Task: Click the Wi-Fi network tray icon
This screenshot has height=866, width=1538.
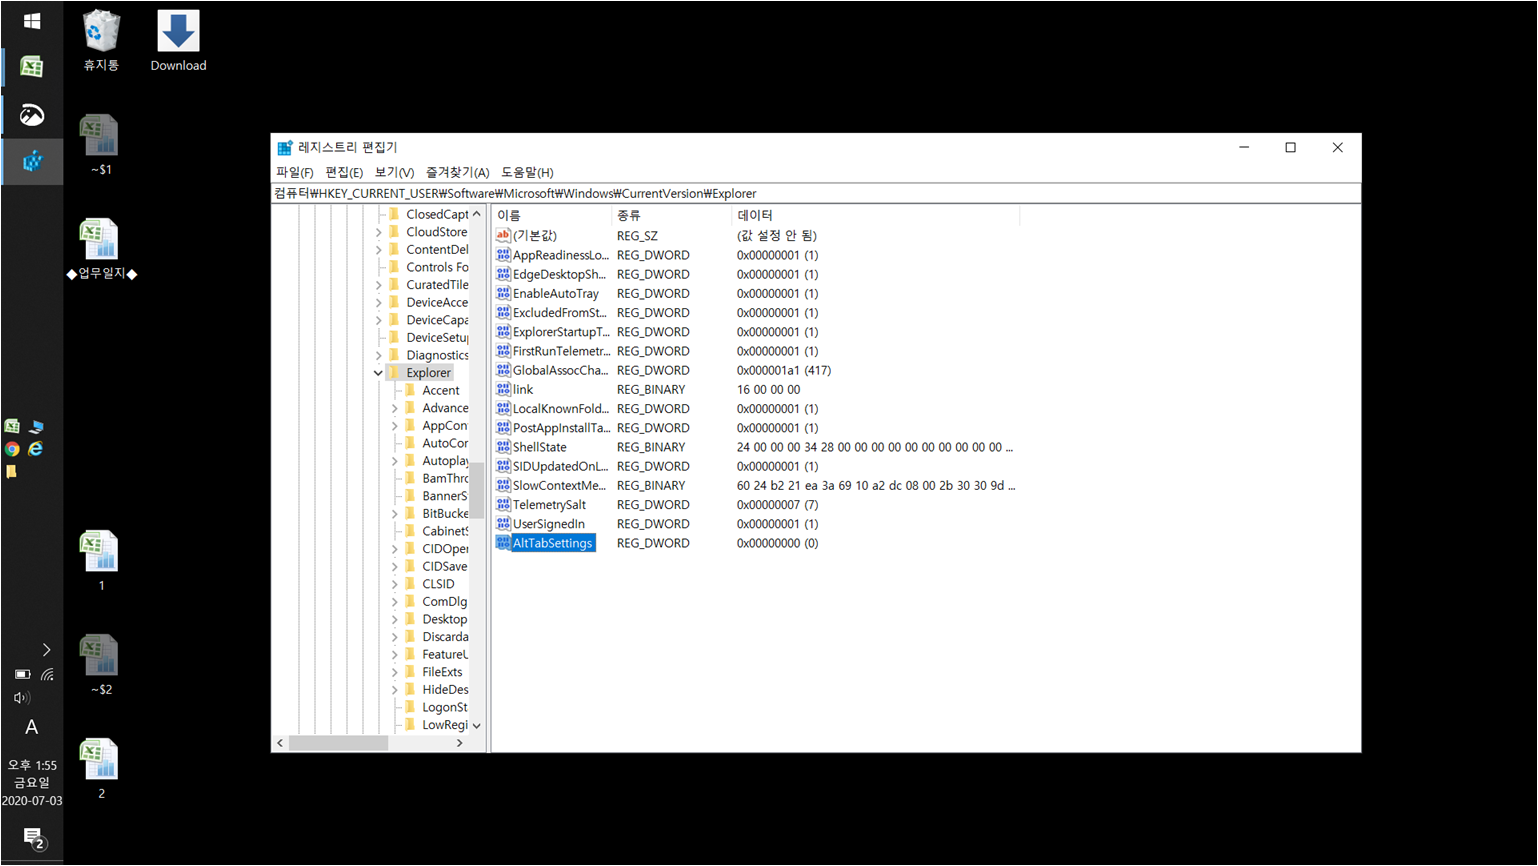Action: (47, 674)
